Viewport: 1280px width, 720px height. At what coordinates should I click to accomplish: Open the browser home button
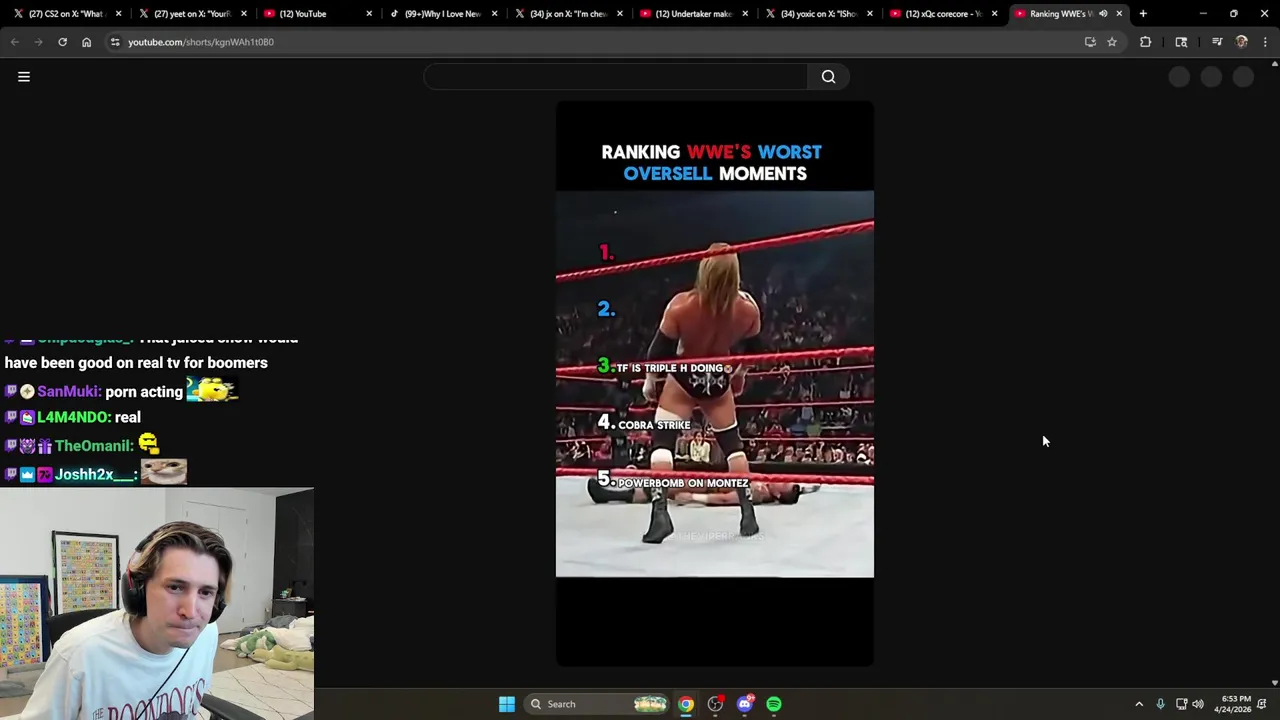click(86, 42)
